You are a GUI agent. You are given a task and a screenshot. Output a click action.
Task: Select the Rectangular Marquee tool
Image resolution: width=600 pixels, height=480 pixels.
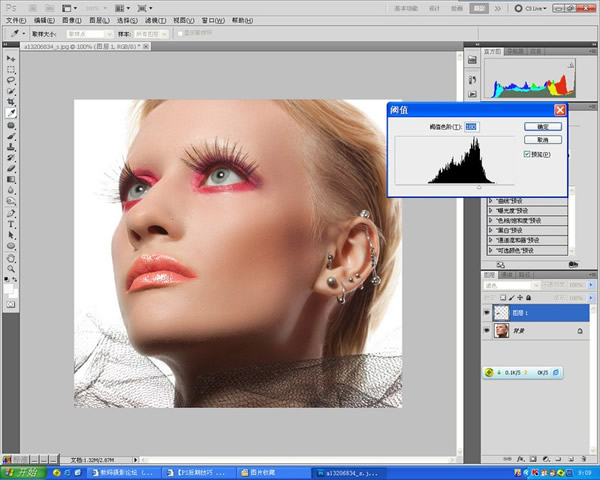[11, 70]
